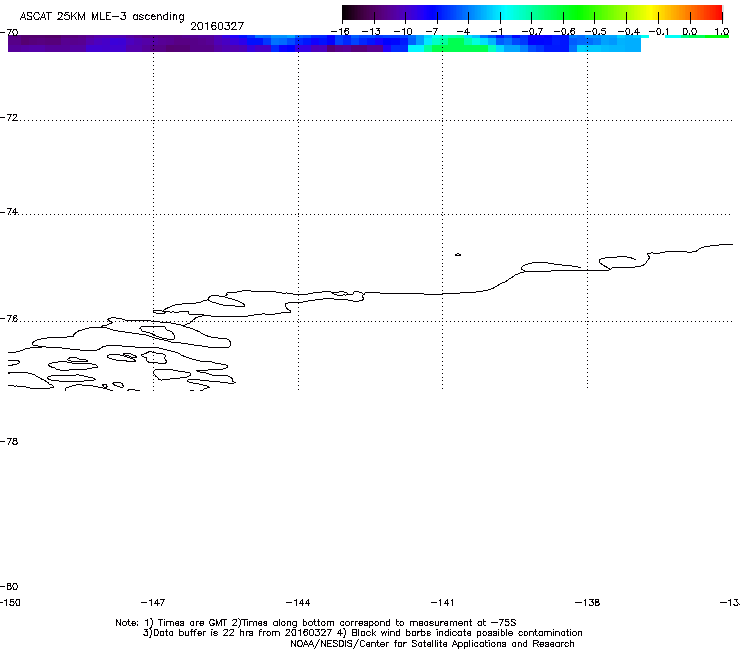
Task: Click the latitude label "-76"
Action: pos(9,319)
